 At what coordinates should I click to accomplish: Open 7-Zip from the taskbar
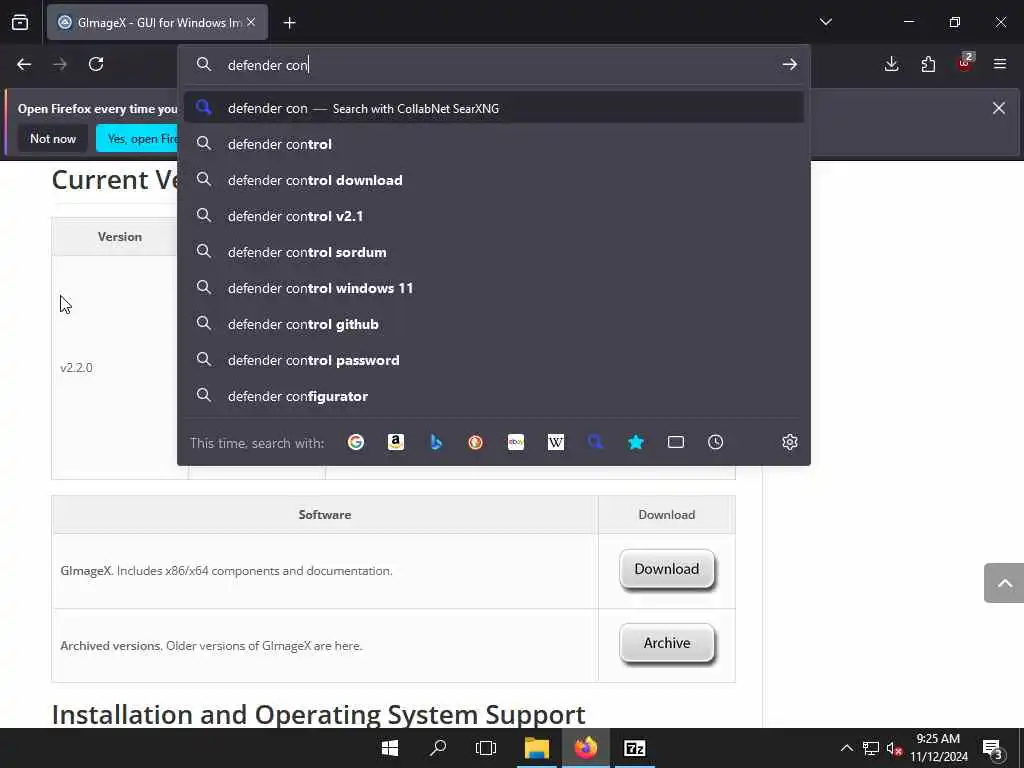(635, 748)
